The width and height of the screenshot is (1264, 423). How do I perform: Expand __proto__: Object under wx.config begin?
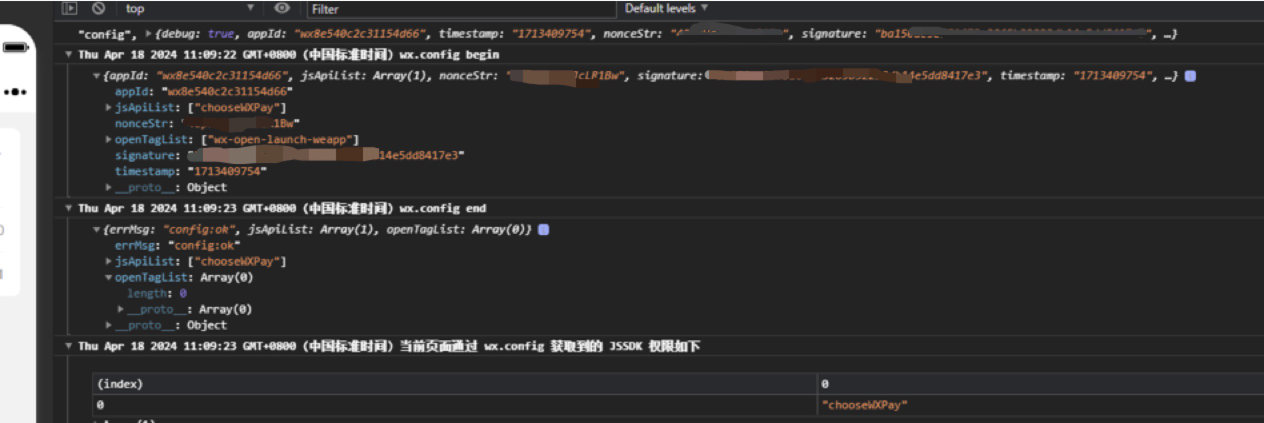(109, 187)
